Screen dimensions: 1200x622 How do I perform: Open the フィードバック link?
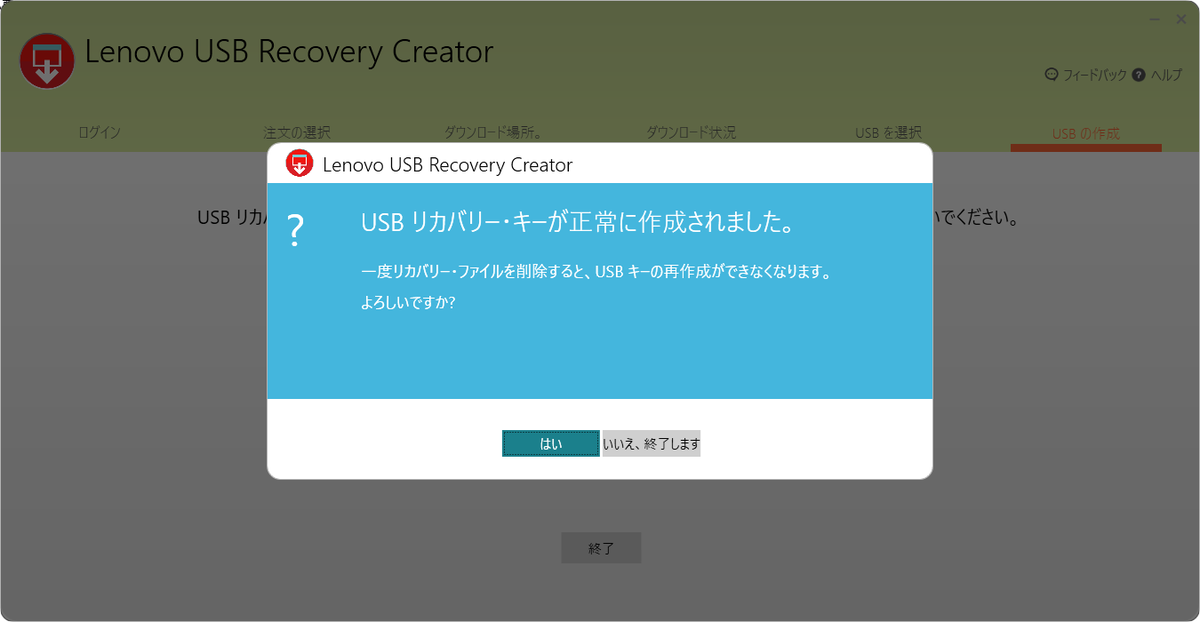tap(1094, 75)
